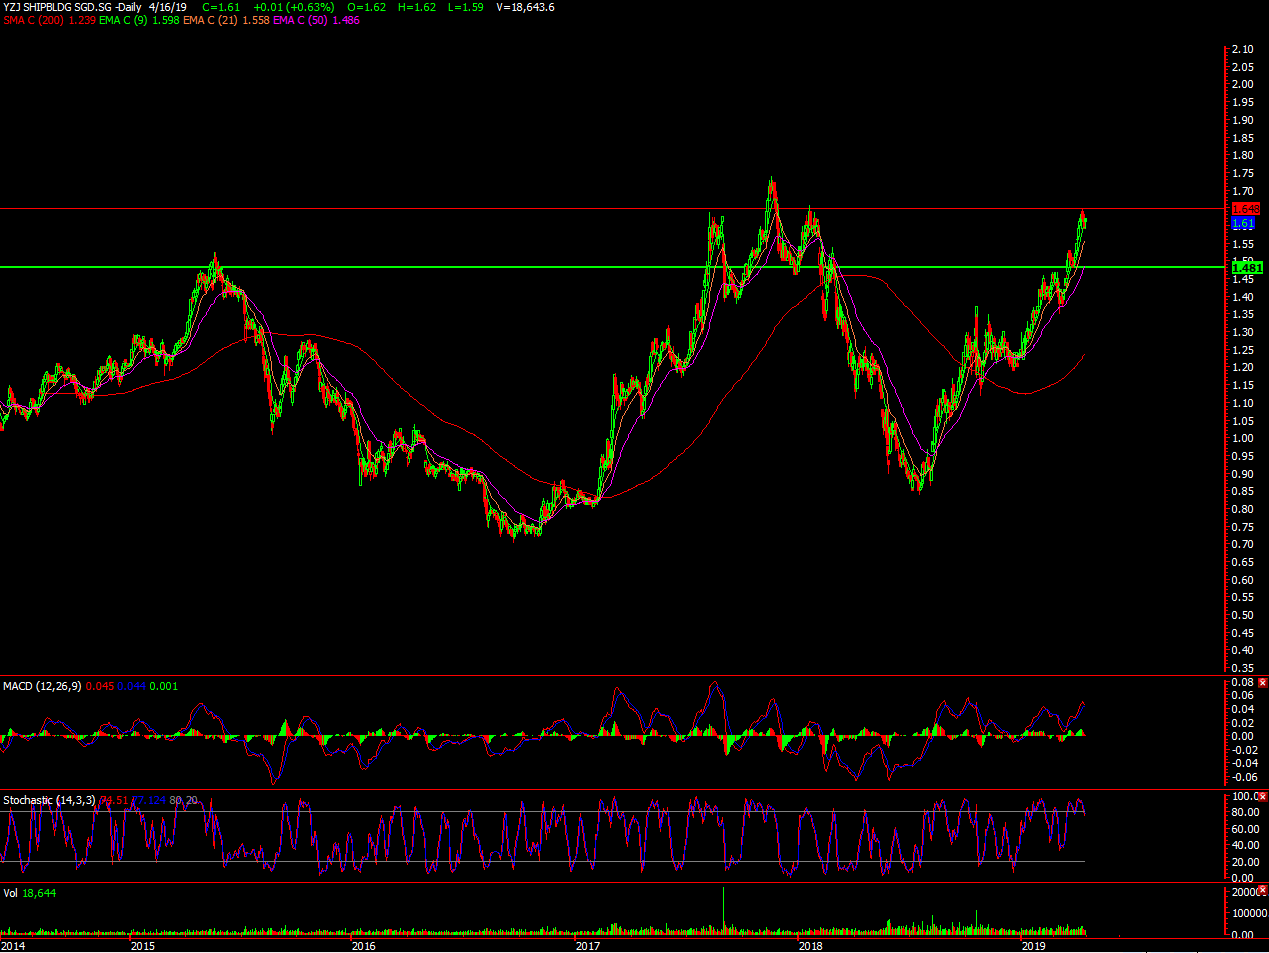The height and width of the screenshot is (953, 1269).
Task: Select the SMA C (200) indicator label
Action: (x=34, y=20)
